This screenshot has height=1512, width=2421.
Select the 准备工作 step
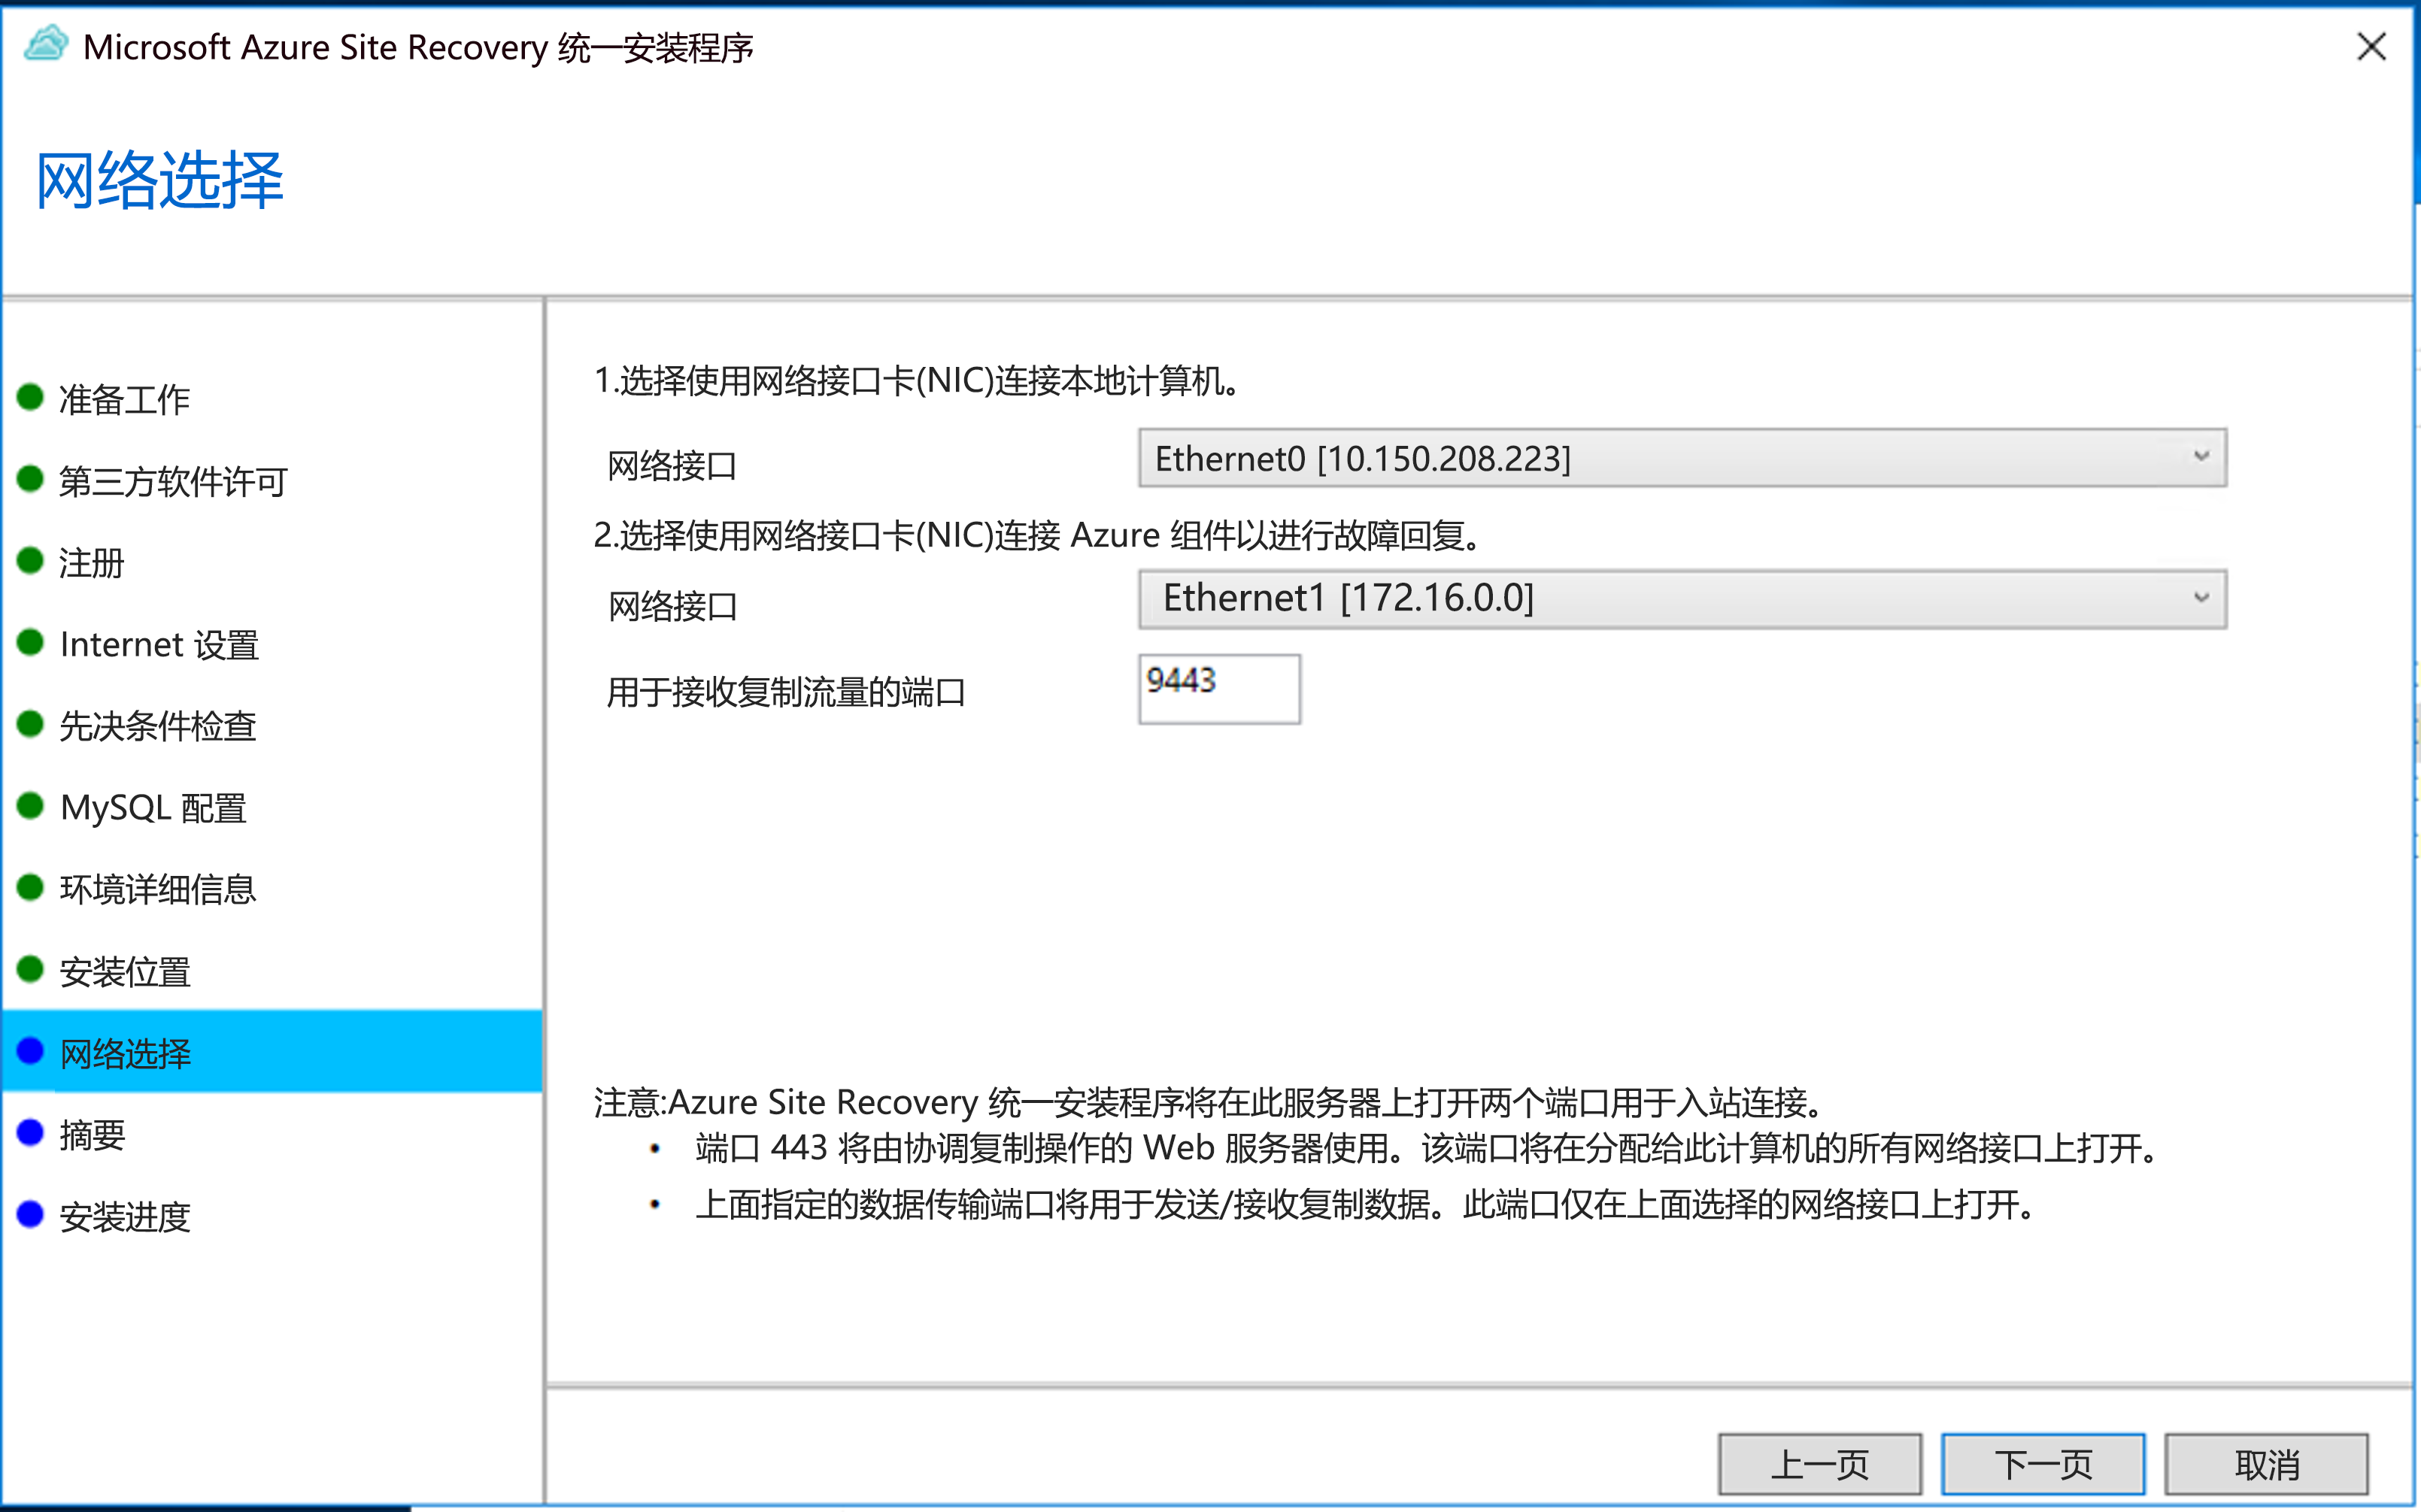[x=125, y=399]
